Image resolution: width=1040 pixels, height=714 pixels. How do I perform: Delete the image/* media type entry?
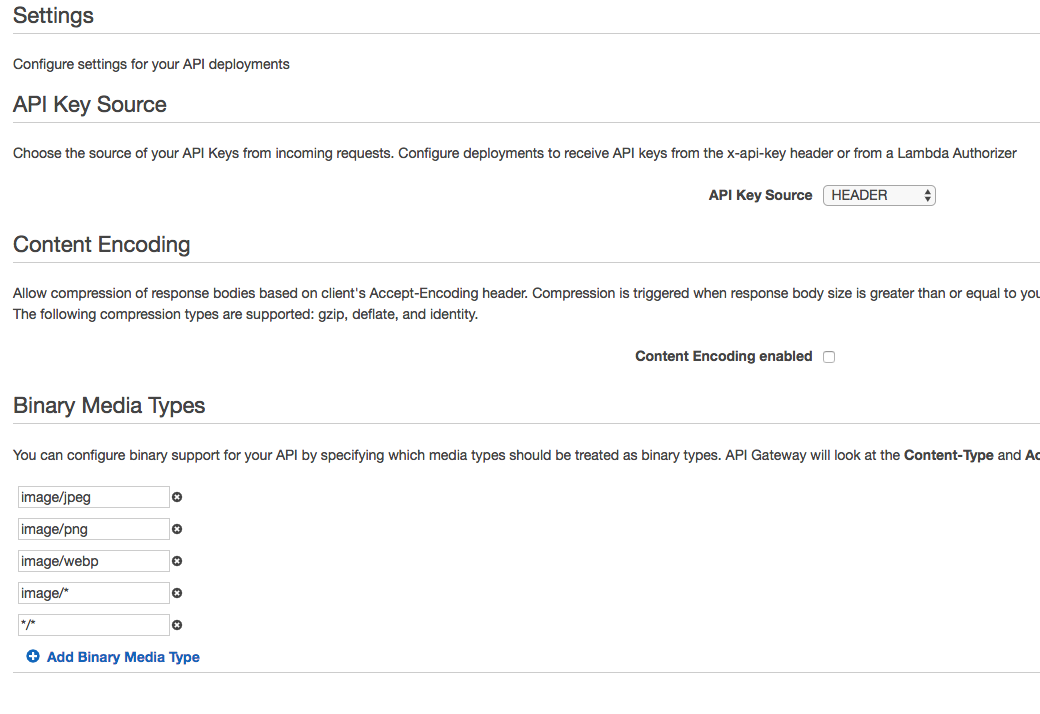[x=177, y=593]
